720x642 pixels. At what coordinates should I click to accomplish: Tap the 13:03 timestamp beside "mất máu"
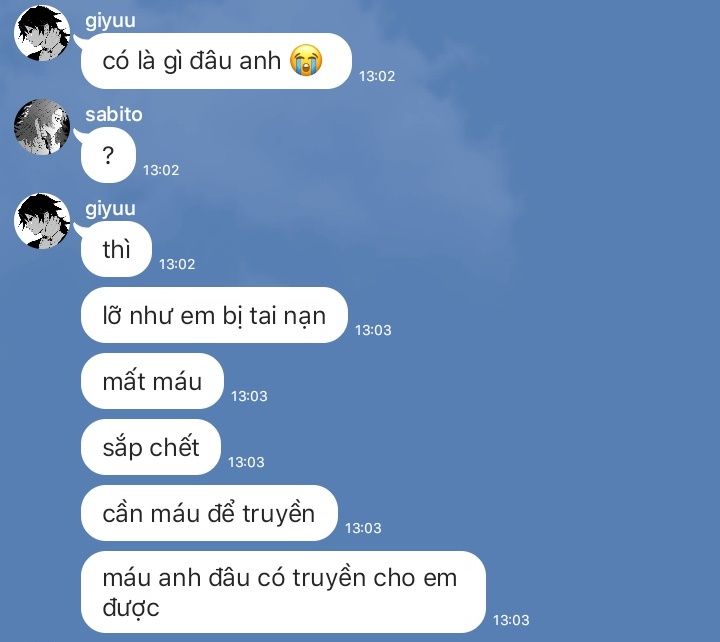pos(249,396)
